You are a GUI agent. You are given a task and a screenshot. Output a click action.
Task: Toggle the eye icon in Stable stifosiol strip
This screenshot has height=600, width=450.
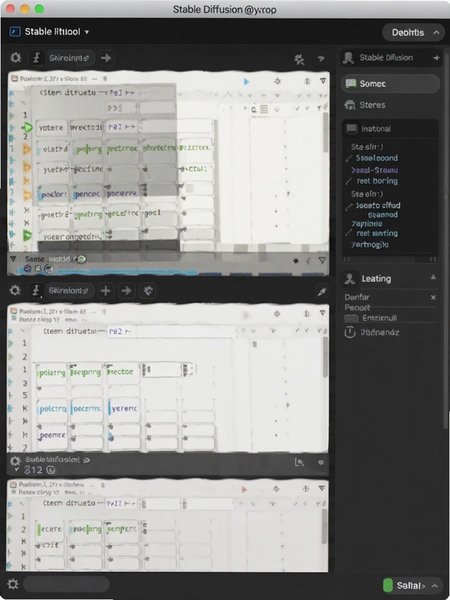pos(321,463)
